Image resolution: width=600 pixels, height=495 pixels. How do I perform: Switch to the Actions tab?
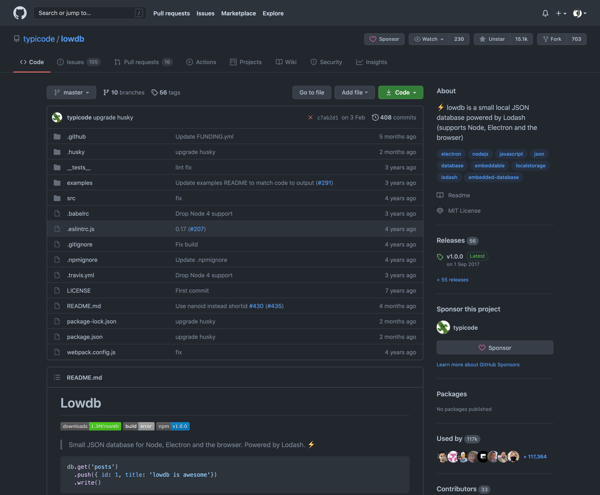tap(201, 62)
